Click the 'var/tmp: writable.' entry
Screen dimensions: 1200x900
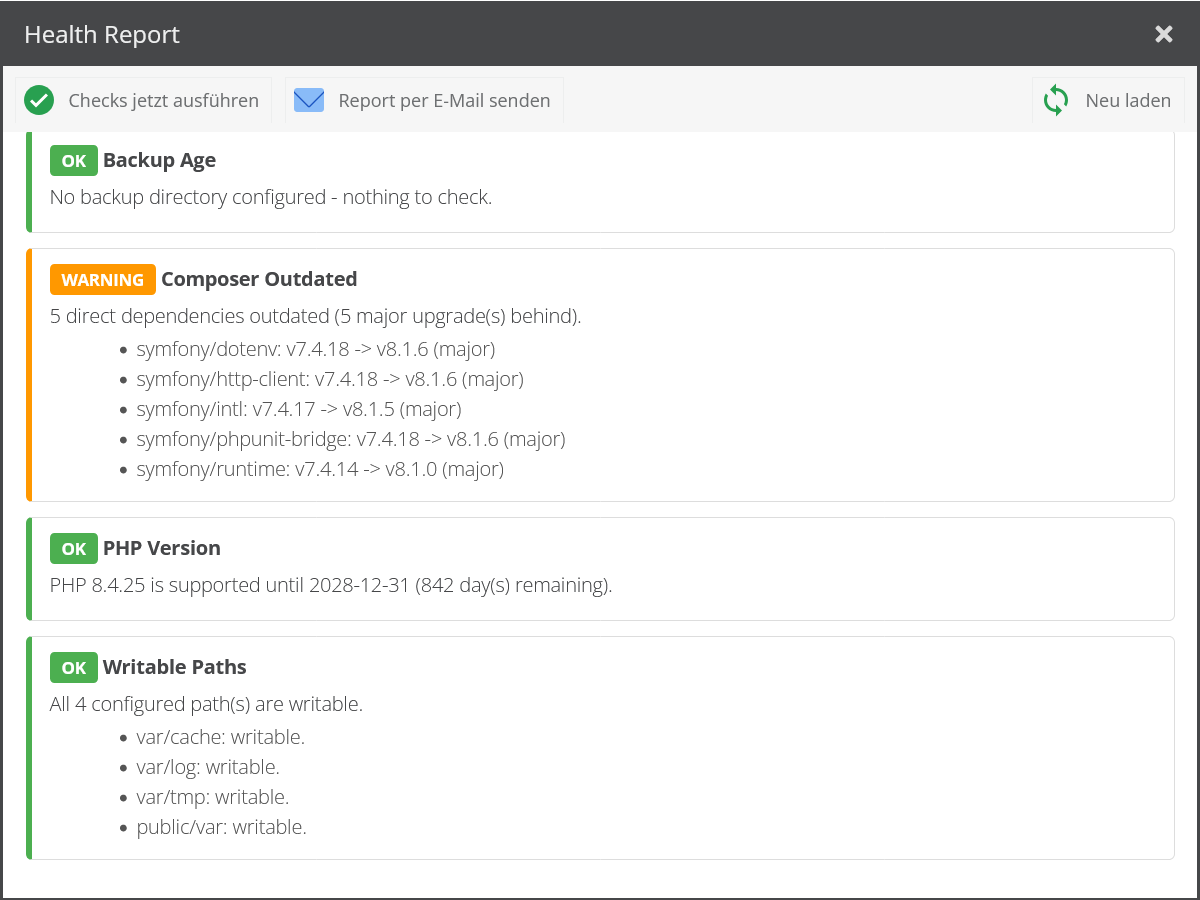point(213,797)
